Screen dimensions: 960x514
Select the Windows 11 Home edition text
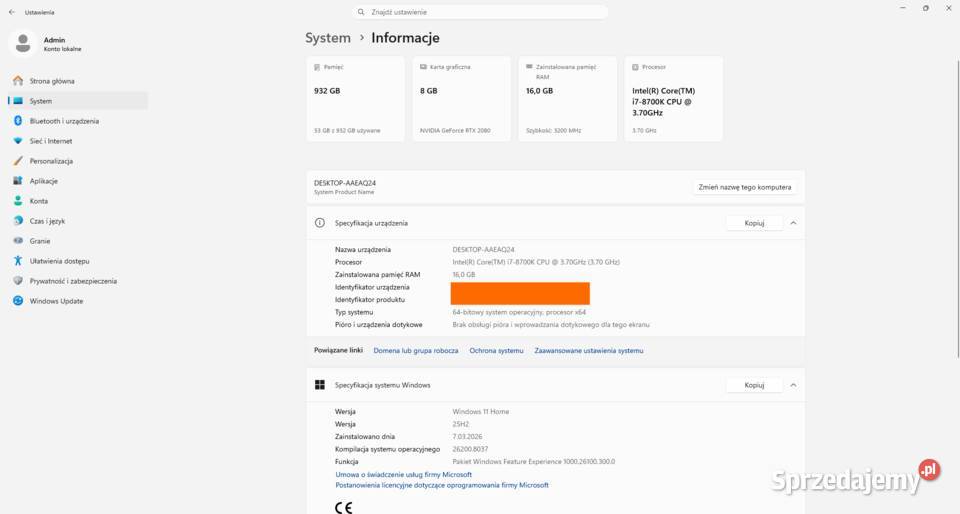tap(481, 412)
